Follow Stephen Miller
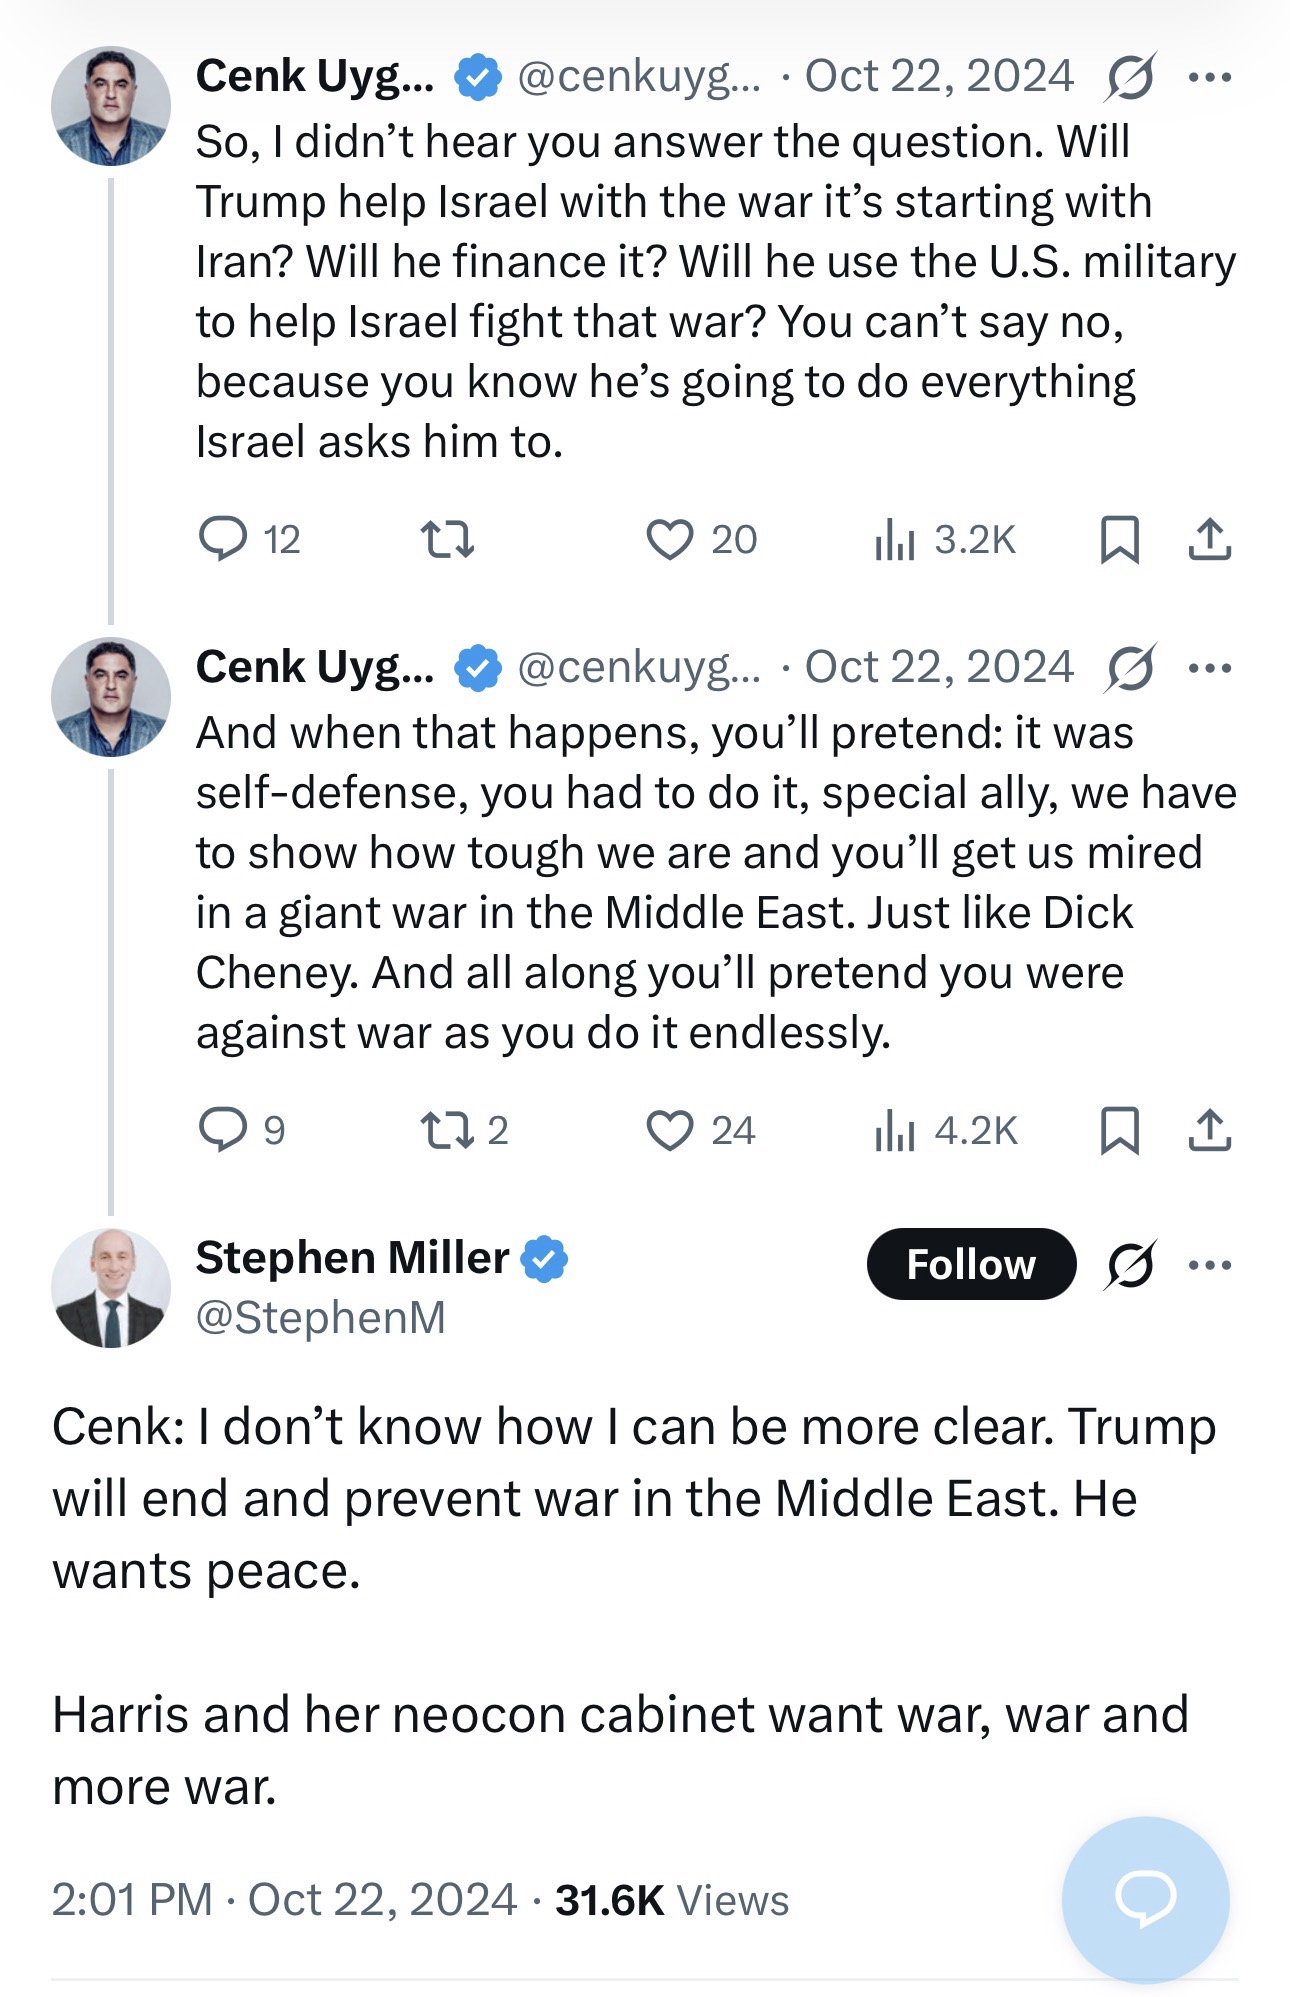The width and height of the screenshot is (1290, 1997). (971, 1264)
